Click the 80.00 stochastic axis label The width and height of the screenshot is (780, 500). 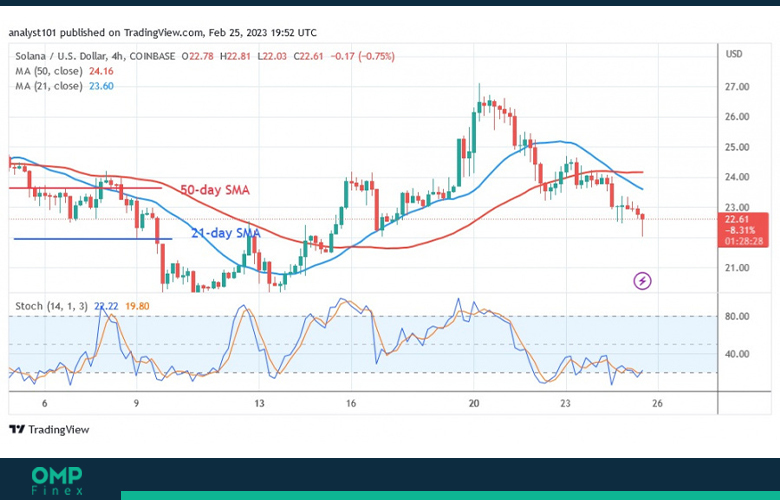(737, 316)
